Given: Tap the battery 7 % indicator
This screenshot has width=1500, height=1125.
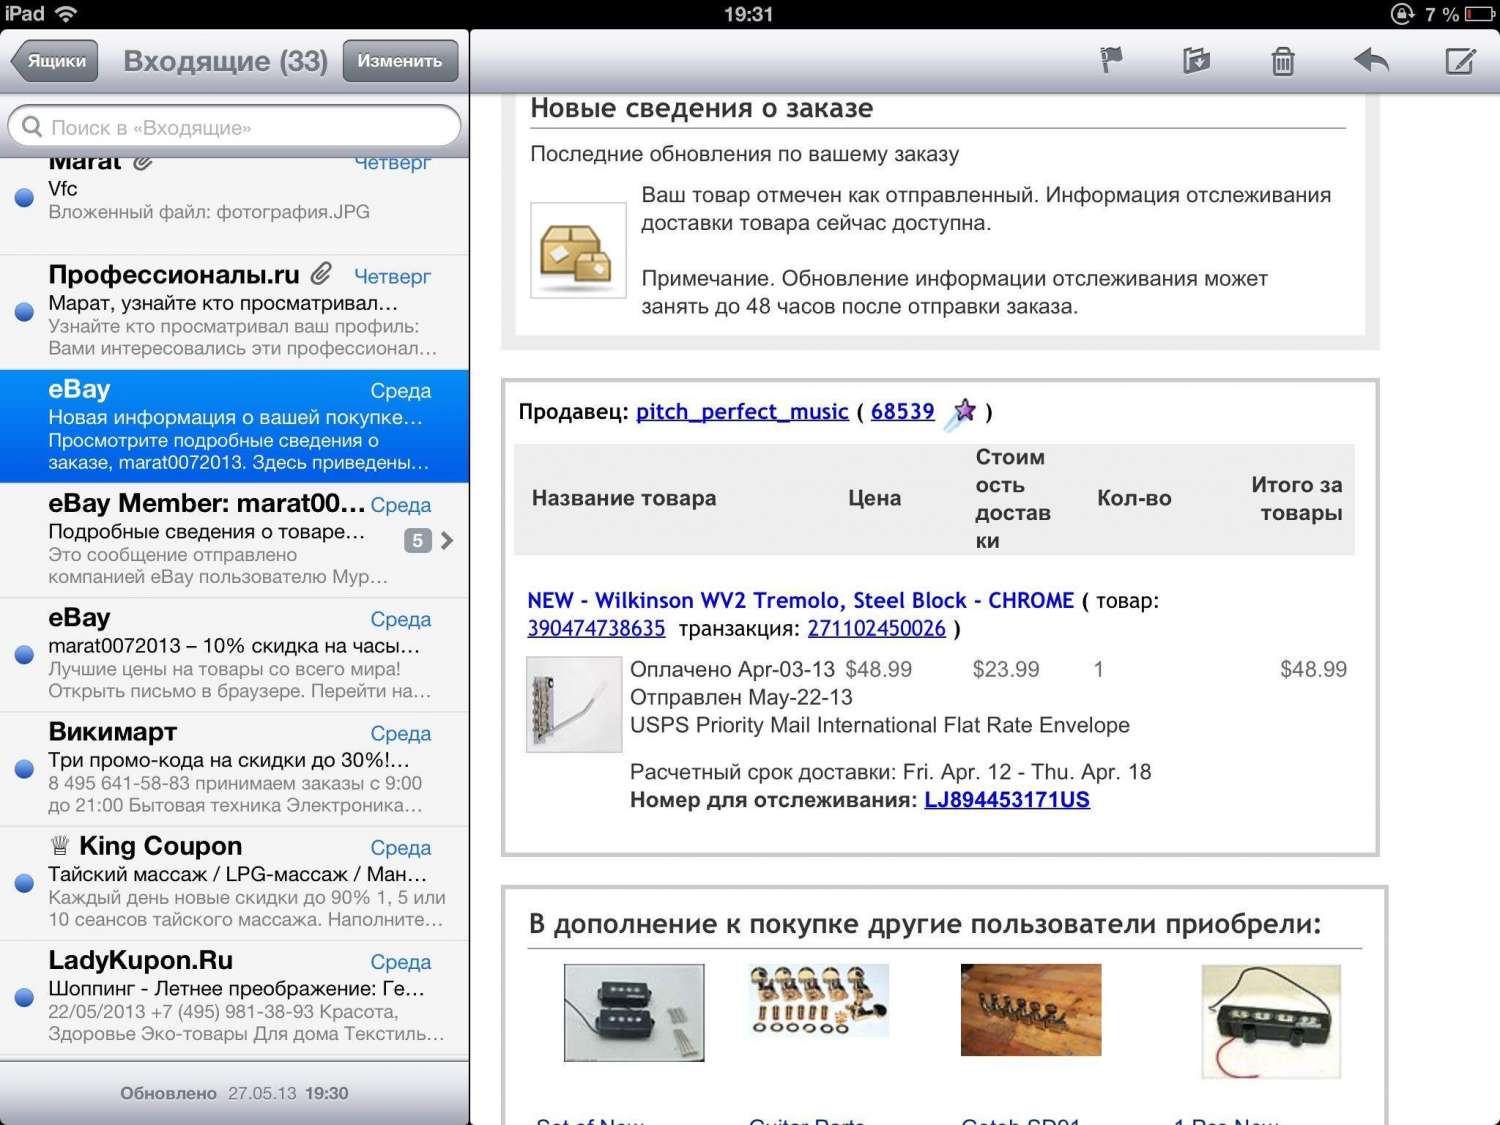Looking at the screenshot, I should click(1459, 14).
